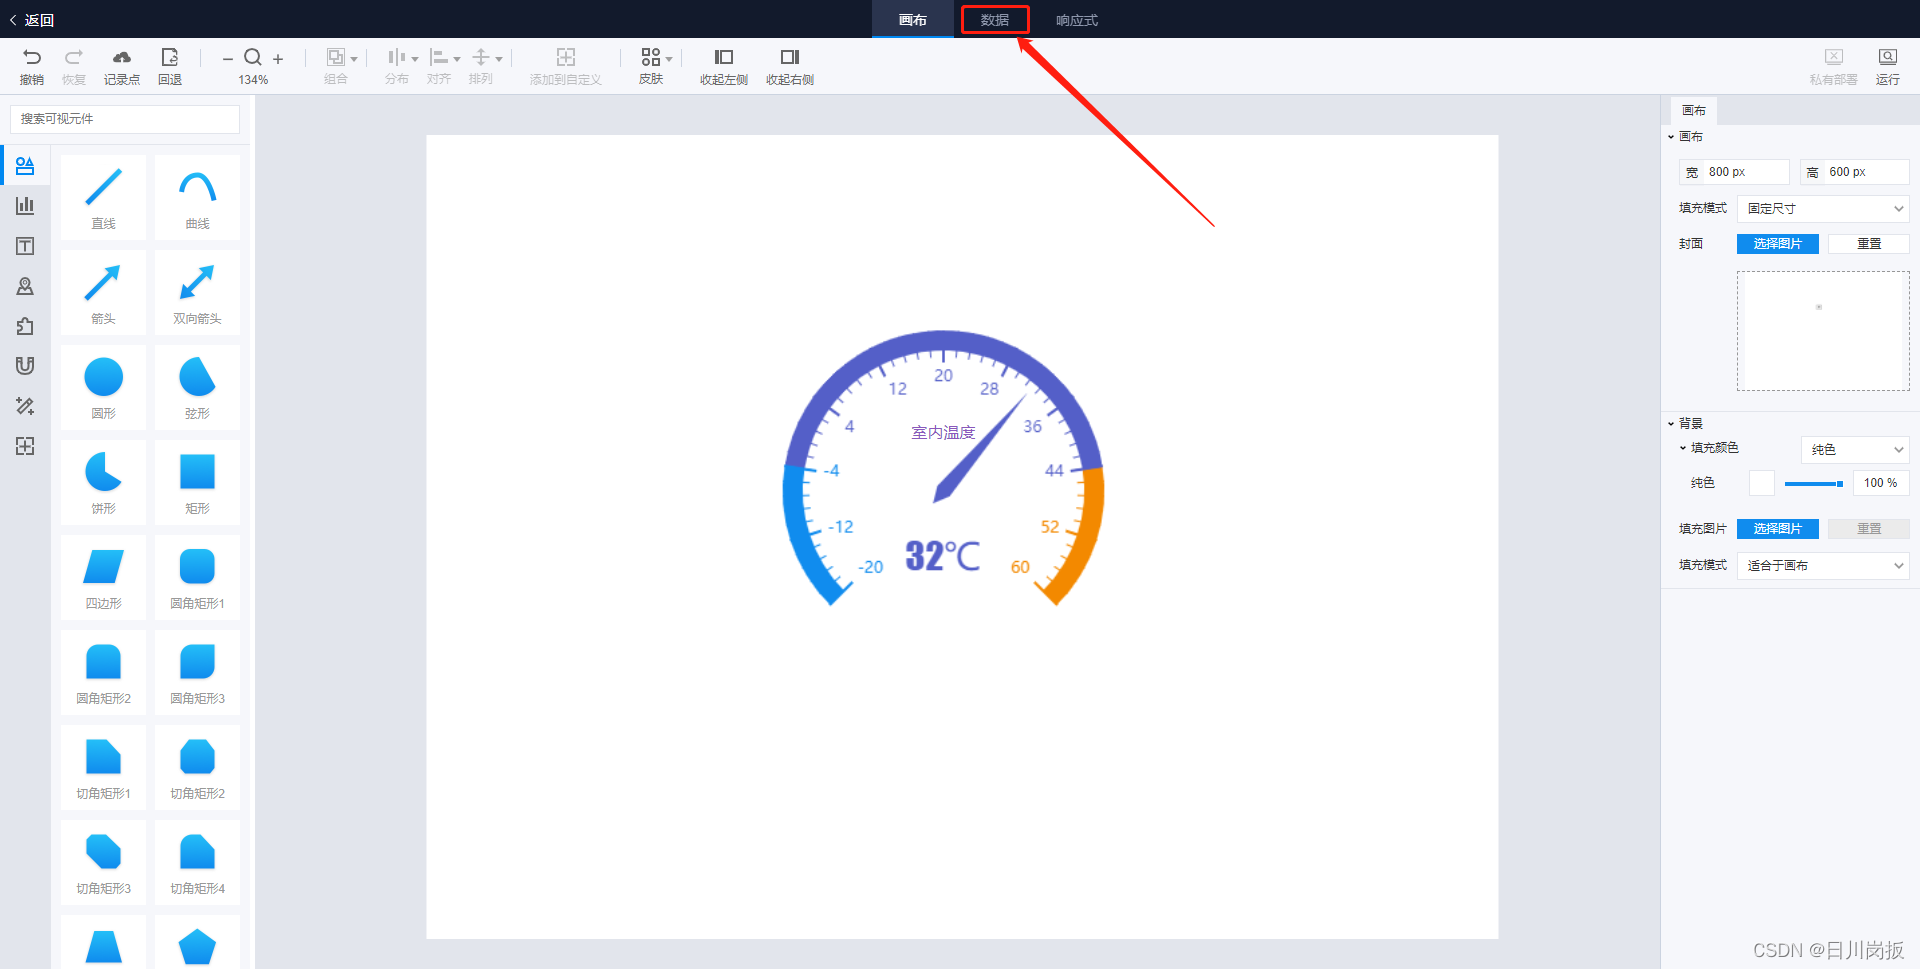Click the 私有部署 icon
1920x969 pixels.
click(1834, 57)
